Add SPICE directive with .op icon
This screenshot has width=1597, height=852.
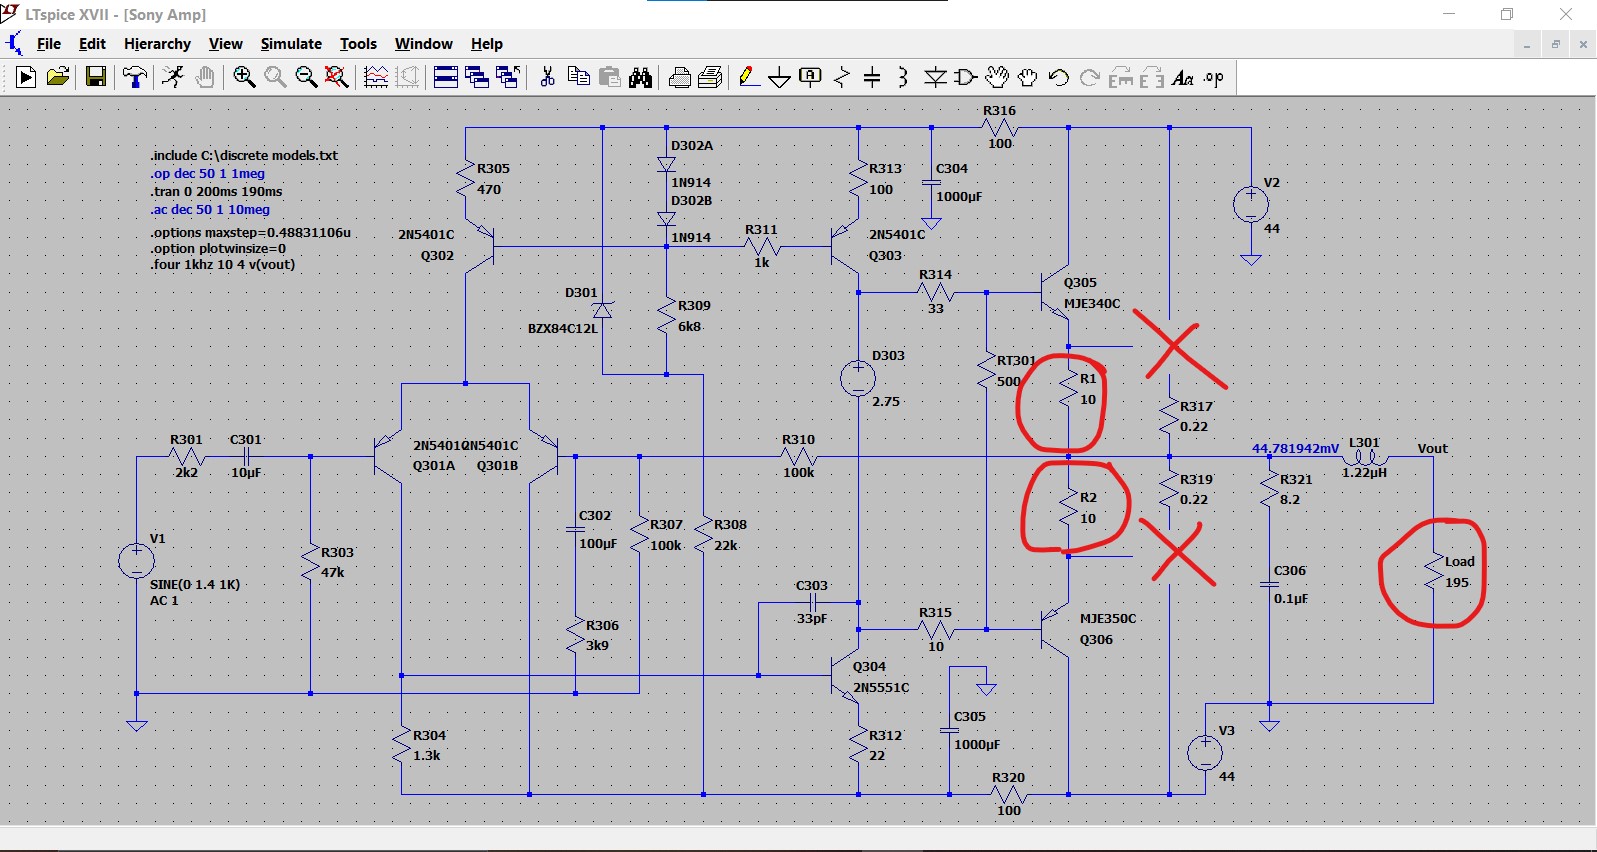[1214, 77]
